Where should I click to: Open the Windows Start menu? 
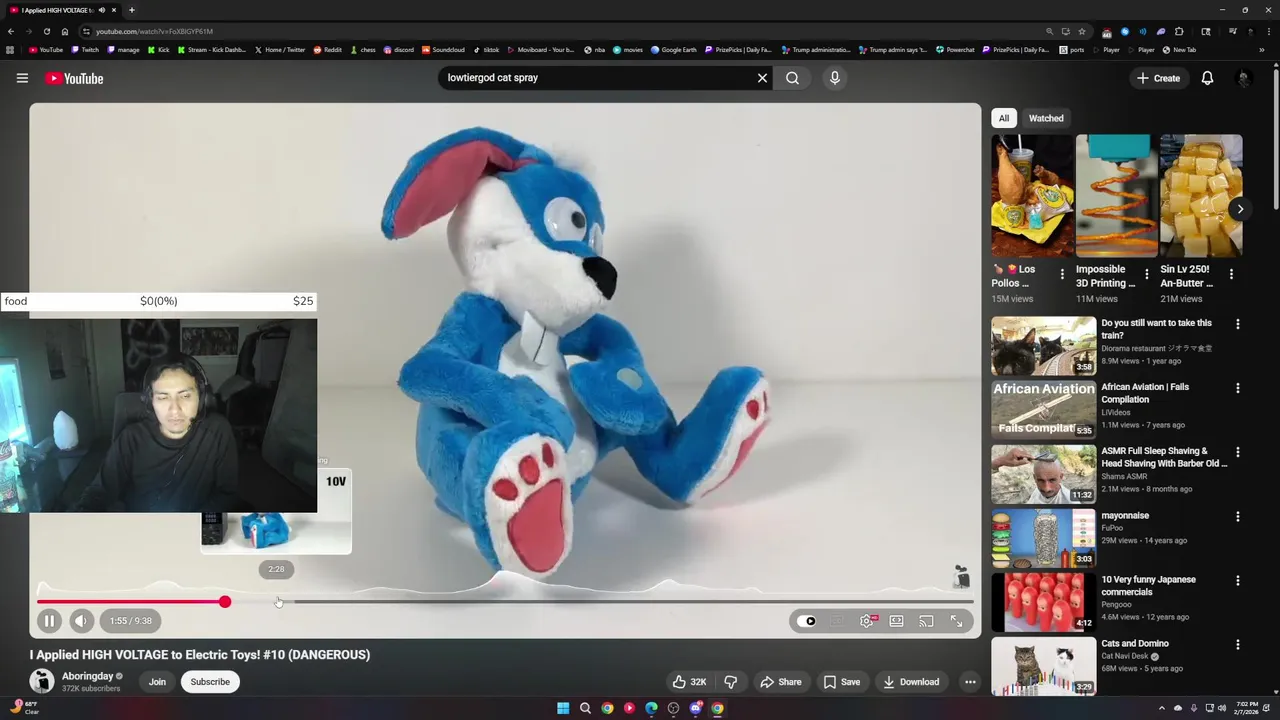coord(563,708)
